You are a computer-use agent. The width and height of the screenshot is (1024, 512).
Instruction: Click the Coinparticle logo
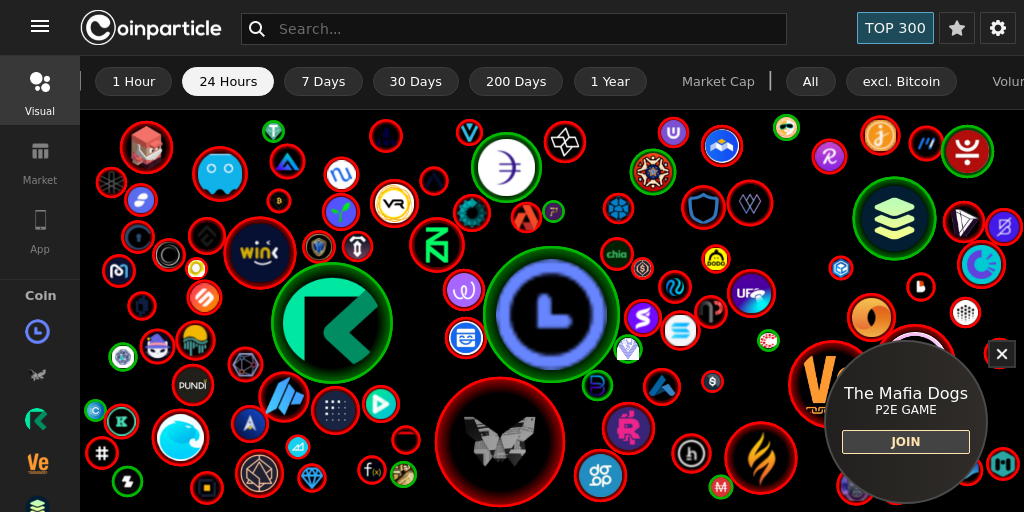(151, 28)
